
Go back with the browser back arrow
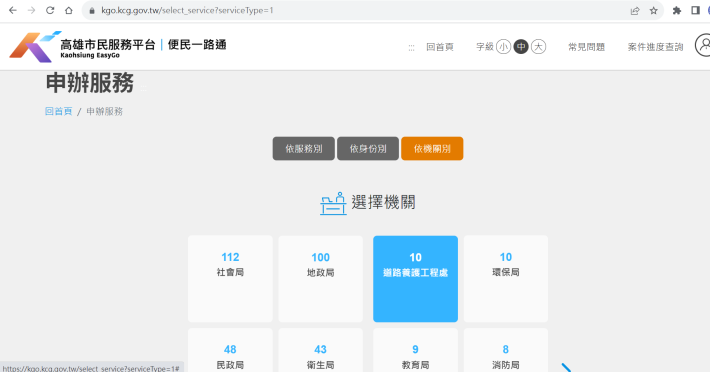click(x=13, y=10)
